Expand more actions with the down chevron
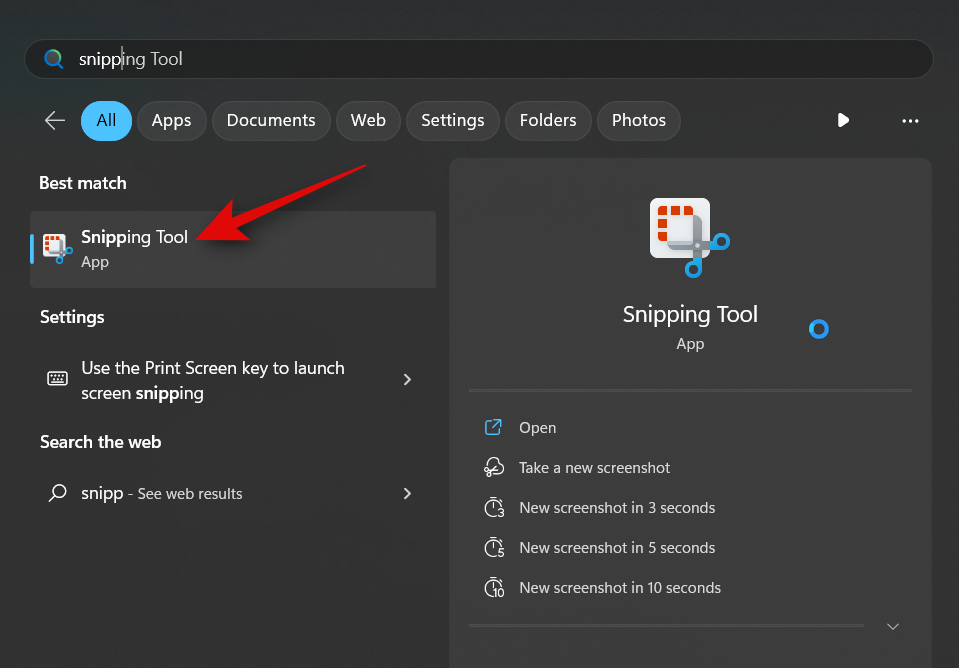Viewport: 959px width, 668px height. [893, 626]
